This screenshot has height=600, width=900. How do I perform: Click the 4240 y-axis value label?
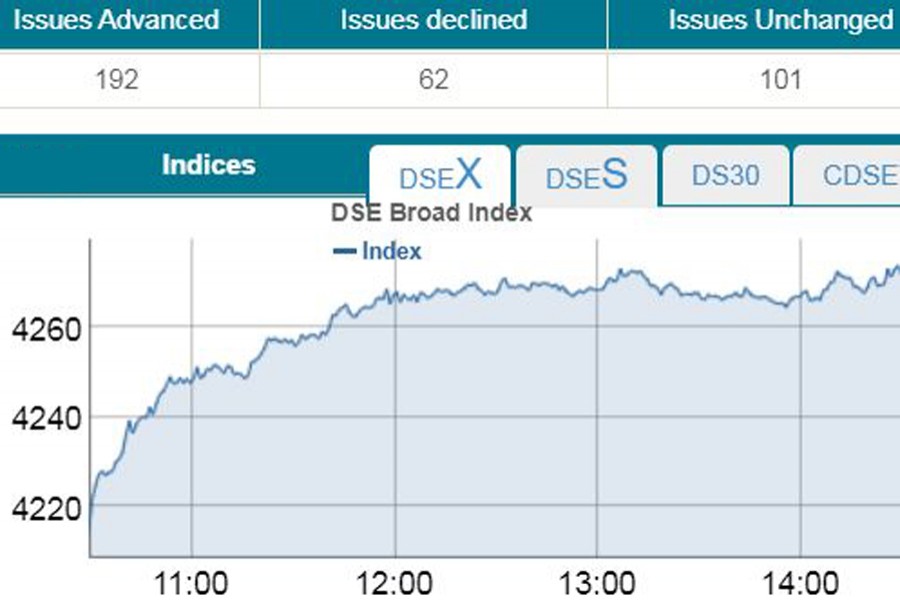point(40,418)
